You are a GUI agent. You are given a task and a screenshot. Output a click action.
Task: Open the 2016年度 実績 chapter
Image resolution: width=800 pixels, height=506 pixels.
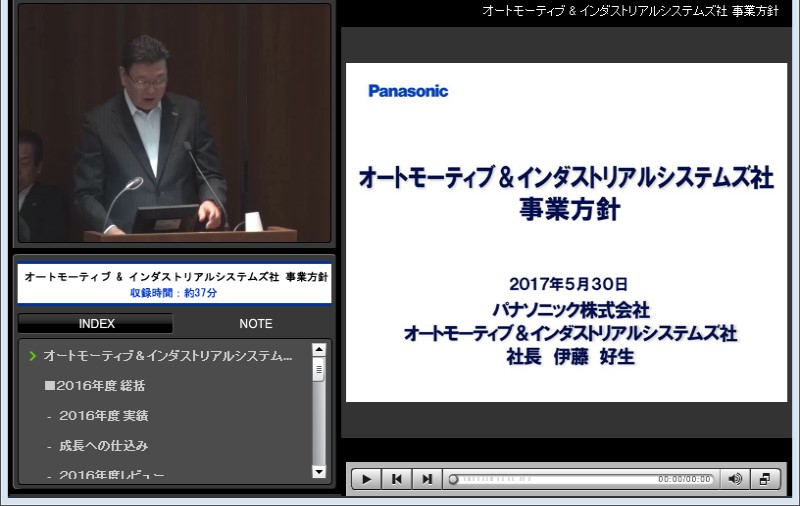(103, 416)
